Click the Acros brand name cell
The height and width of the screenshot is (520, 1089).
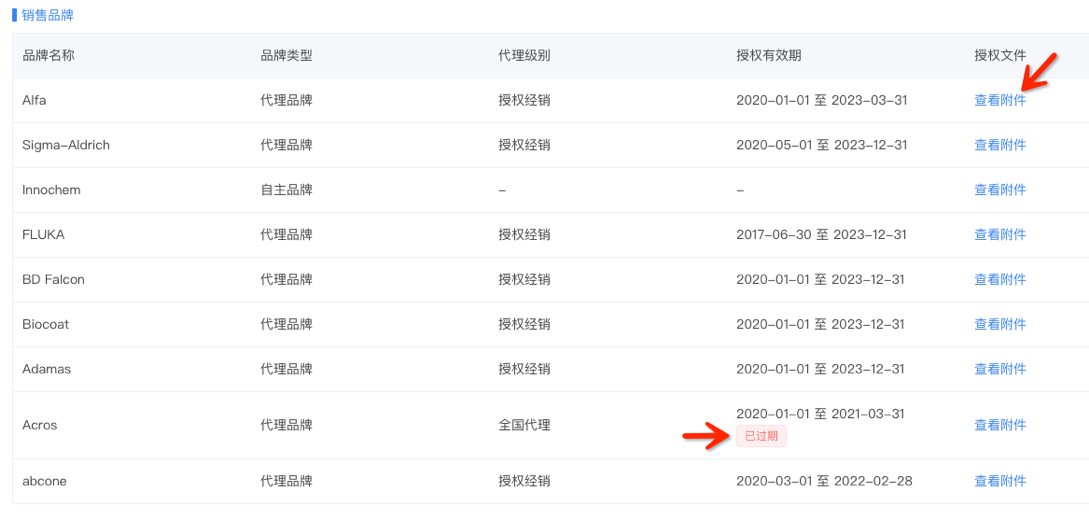pos(40,425)
